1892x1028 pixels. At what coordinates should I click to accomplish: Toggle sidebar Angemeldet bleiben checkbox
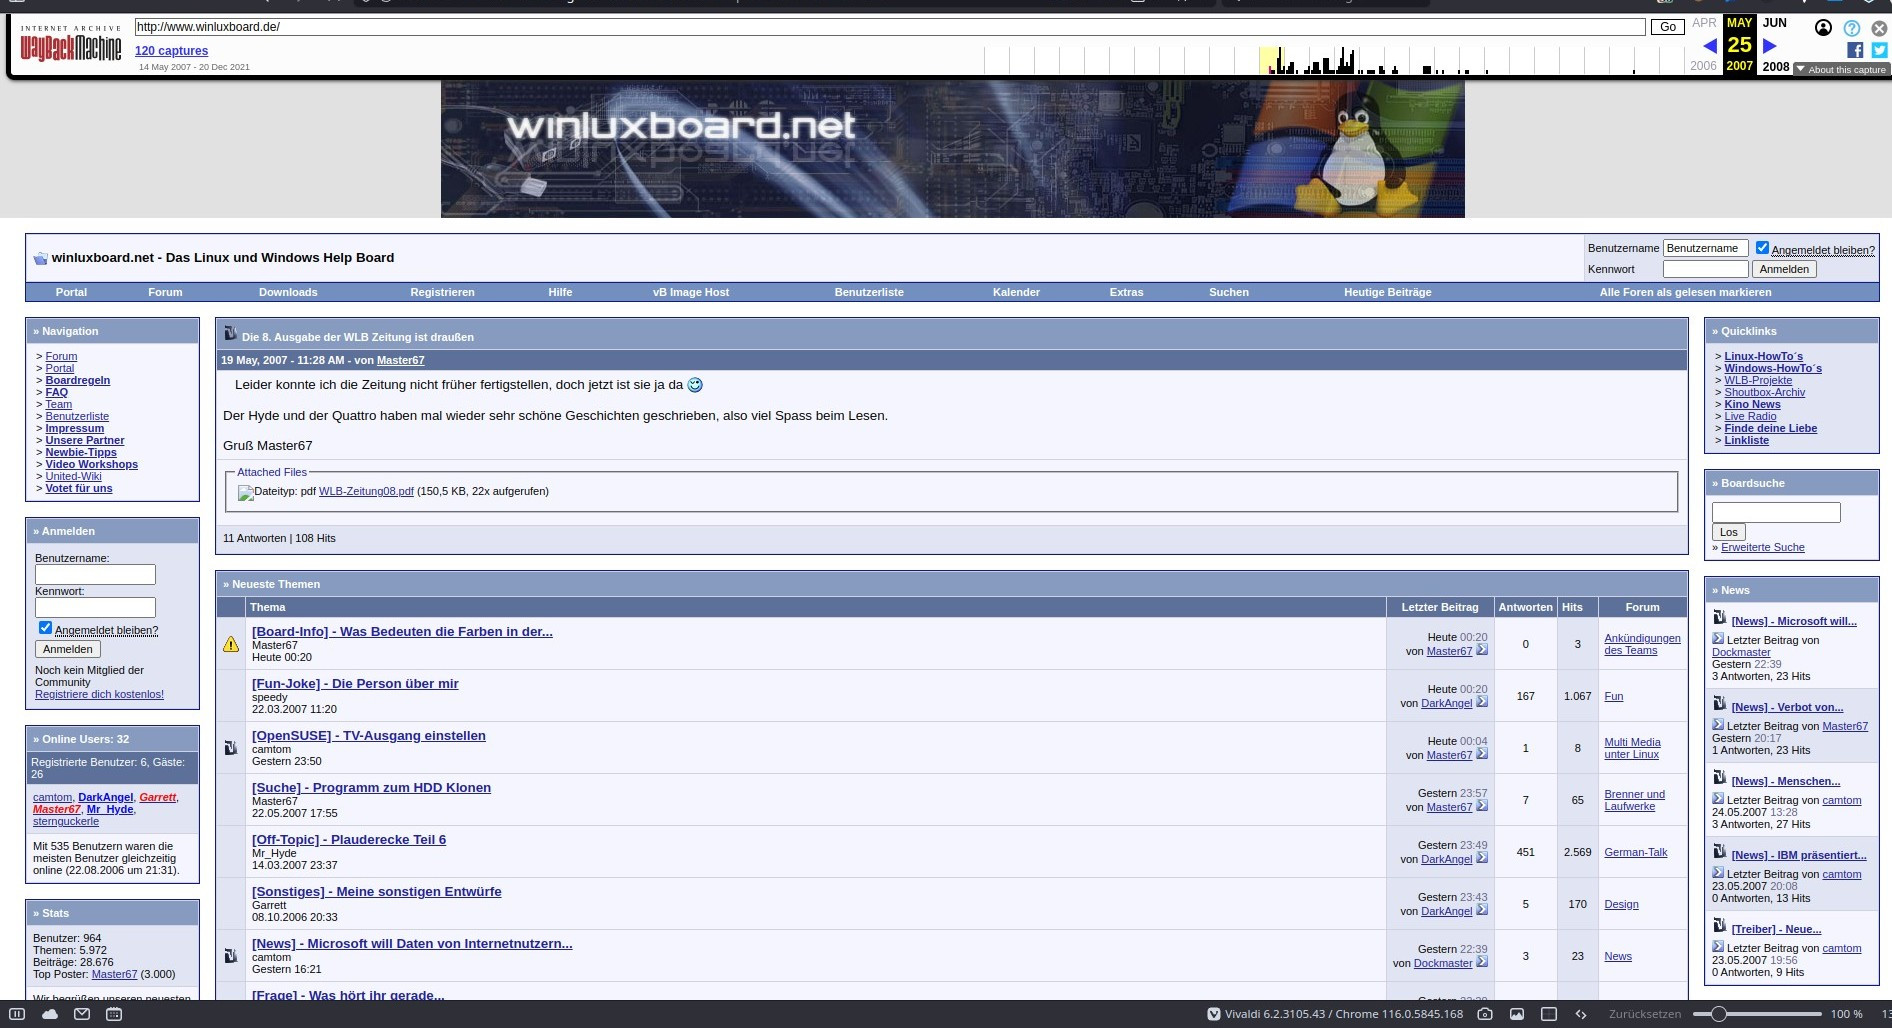[x=45, y=628]
